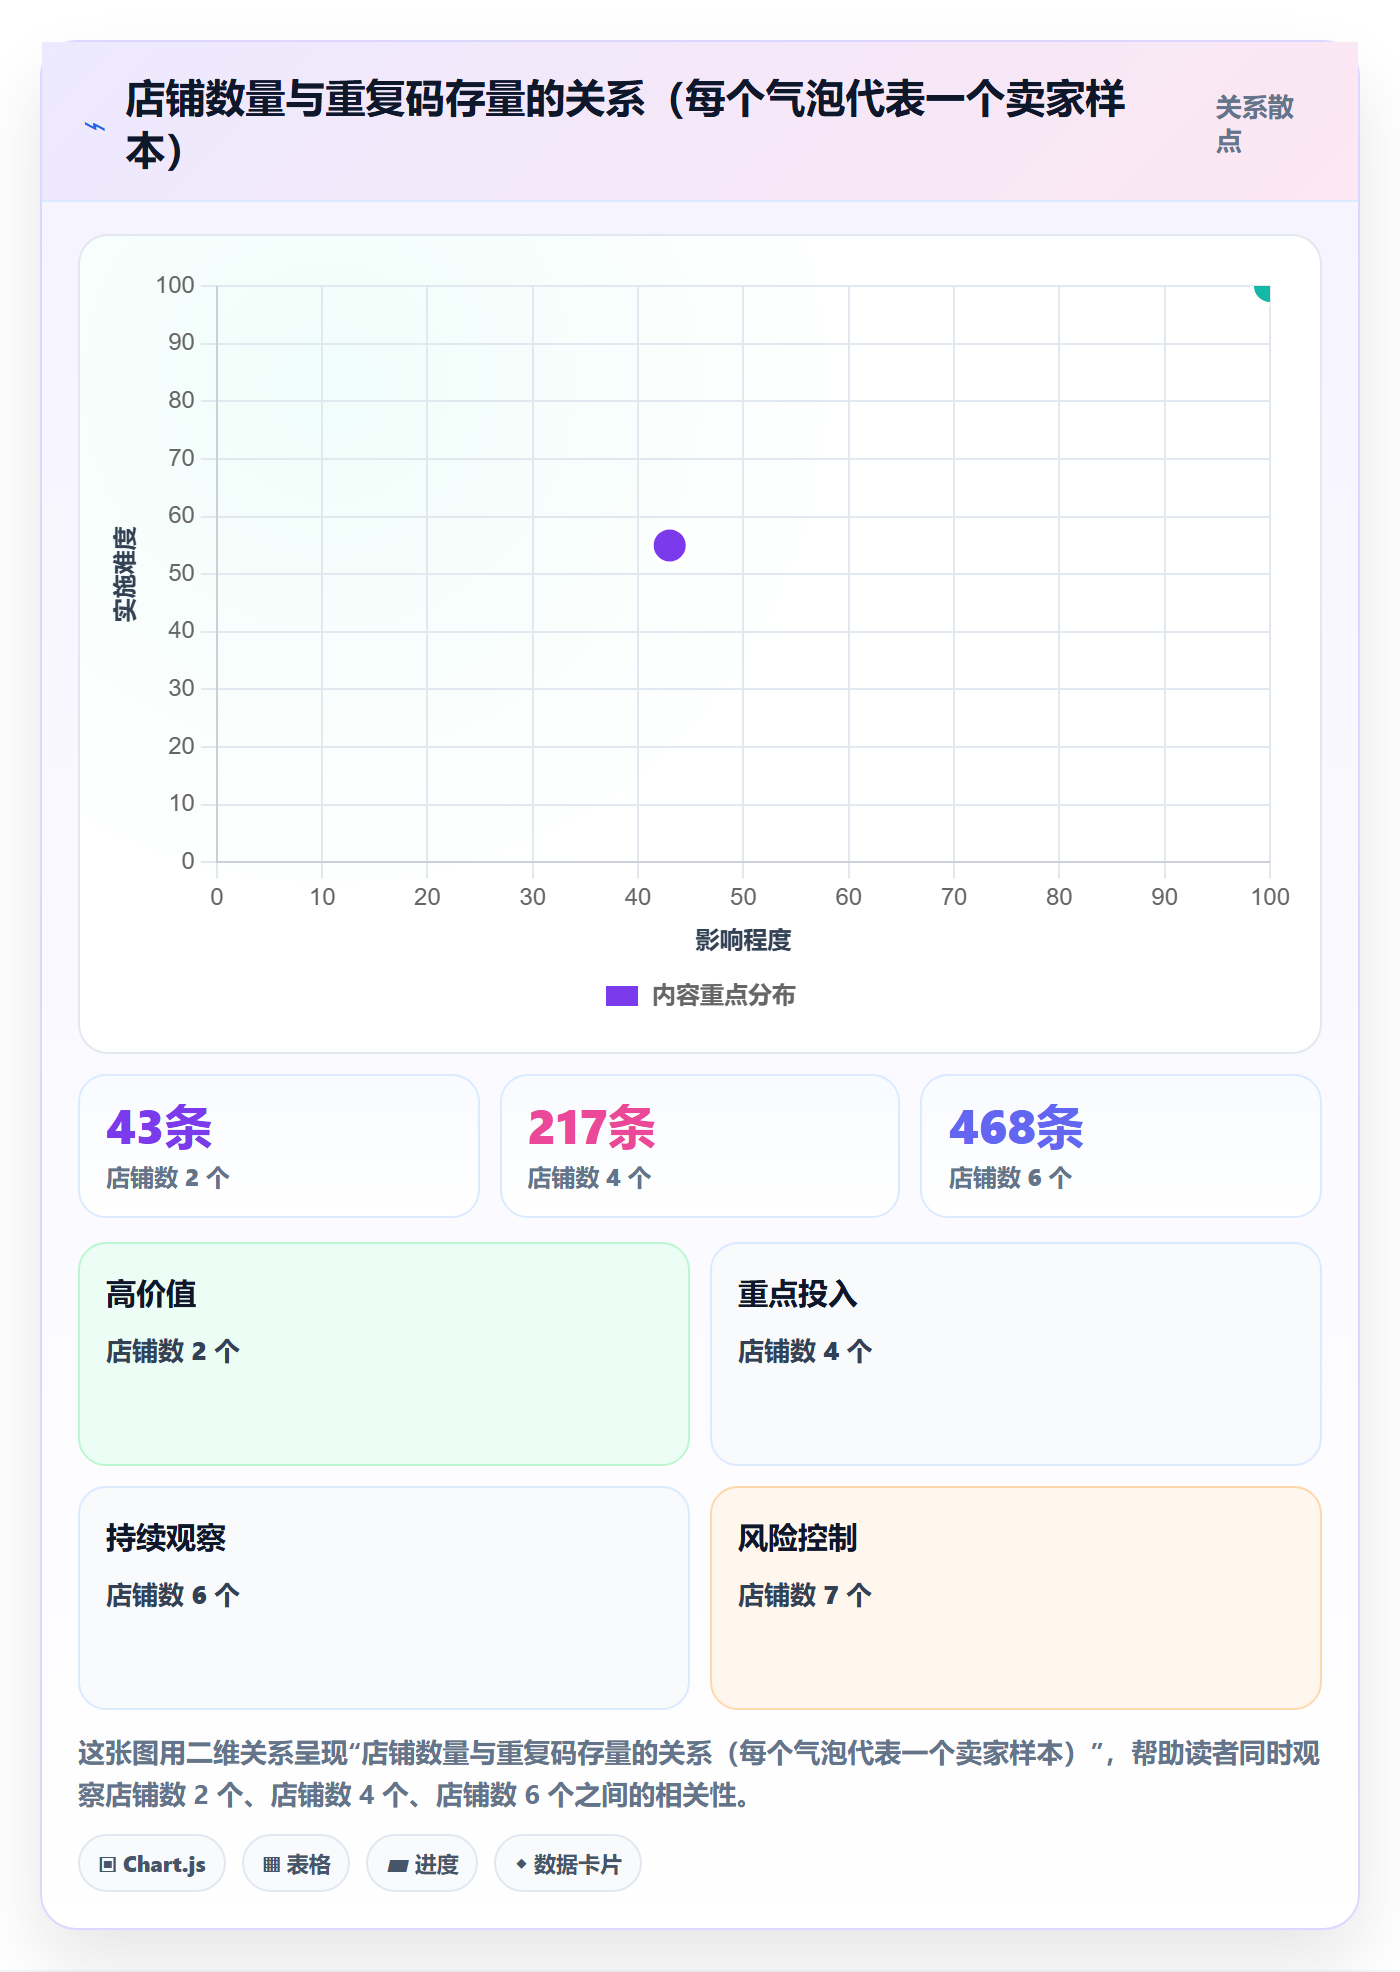Click the 实施难度 y-axis title

click(x=125, y=574)
